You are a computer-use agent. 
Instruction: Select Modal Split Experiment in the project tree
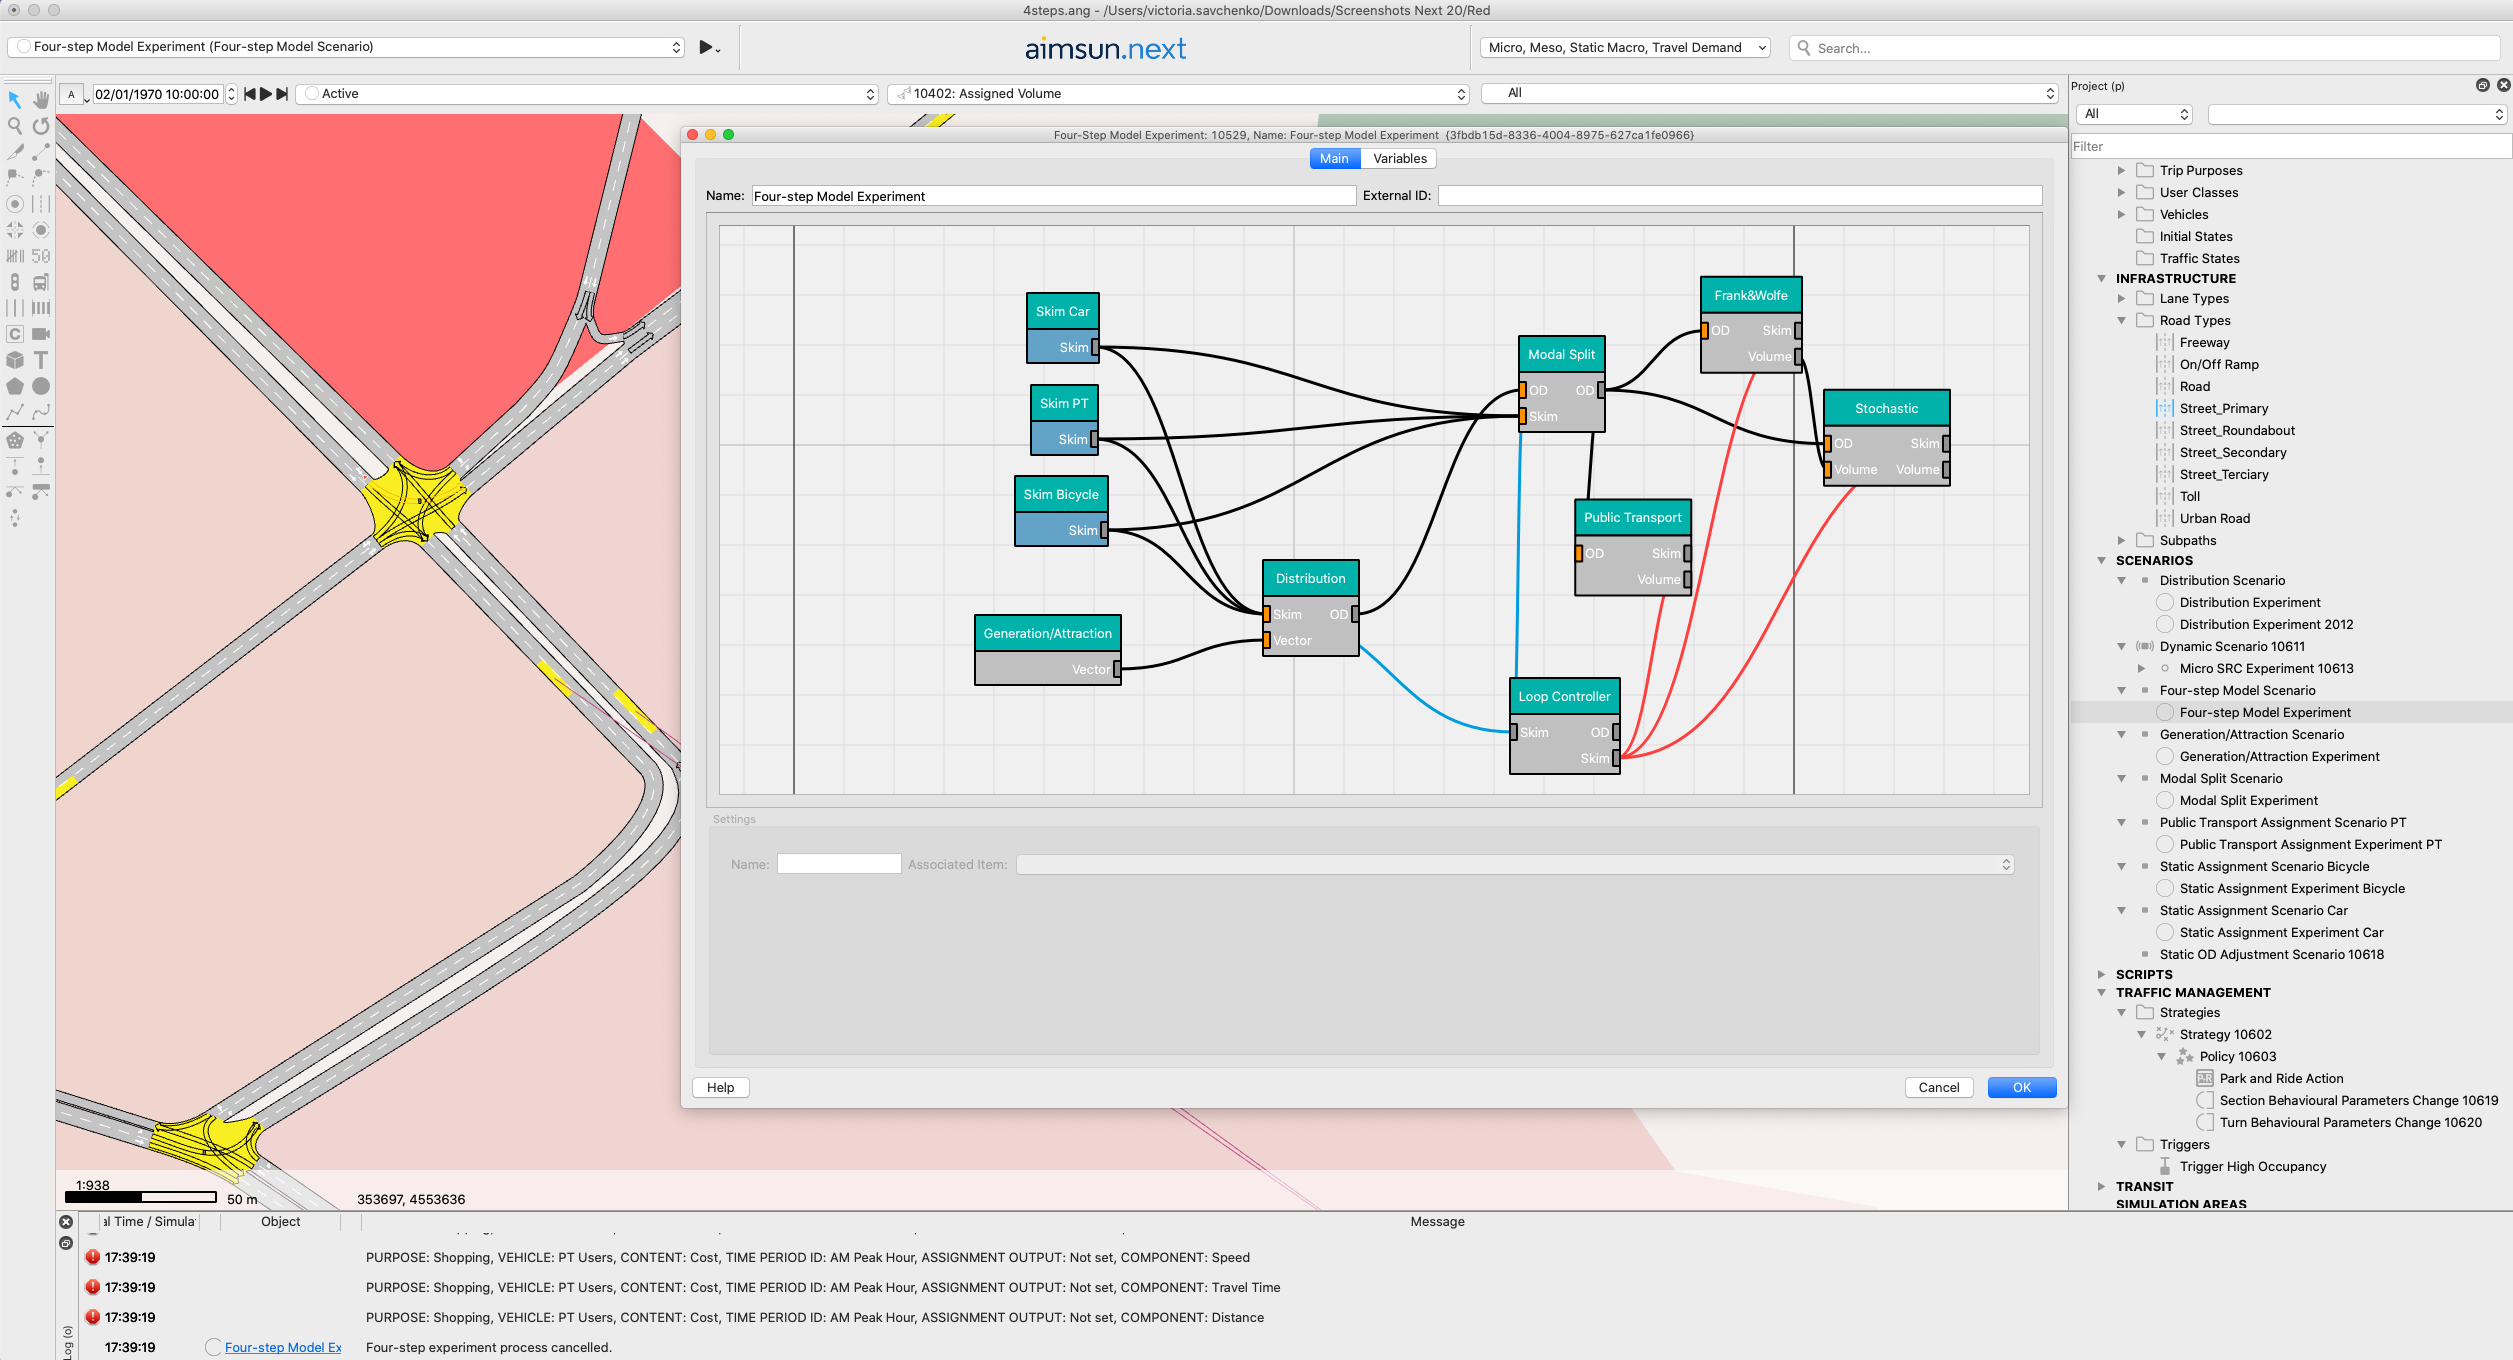[2248, 800]
